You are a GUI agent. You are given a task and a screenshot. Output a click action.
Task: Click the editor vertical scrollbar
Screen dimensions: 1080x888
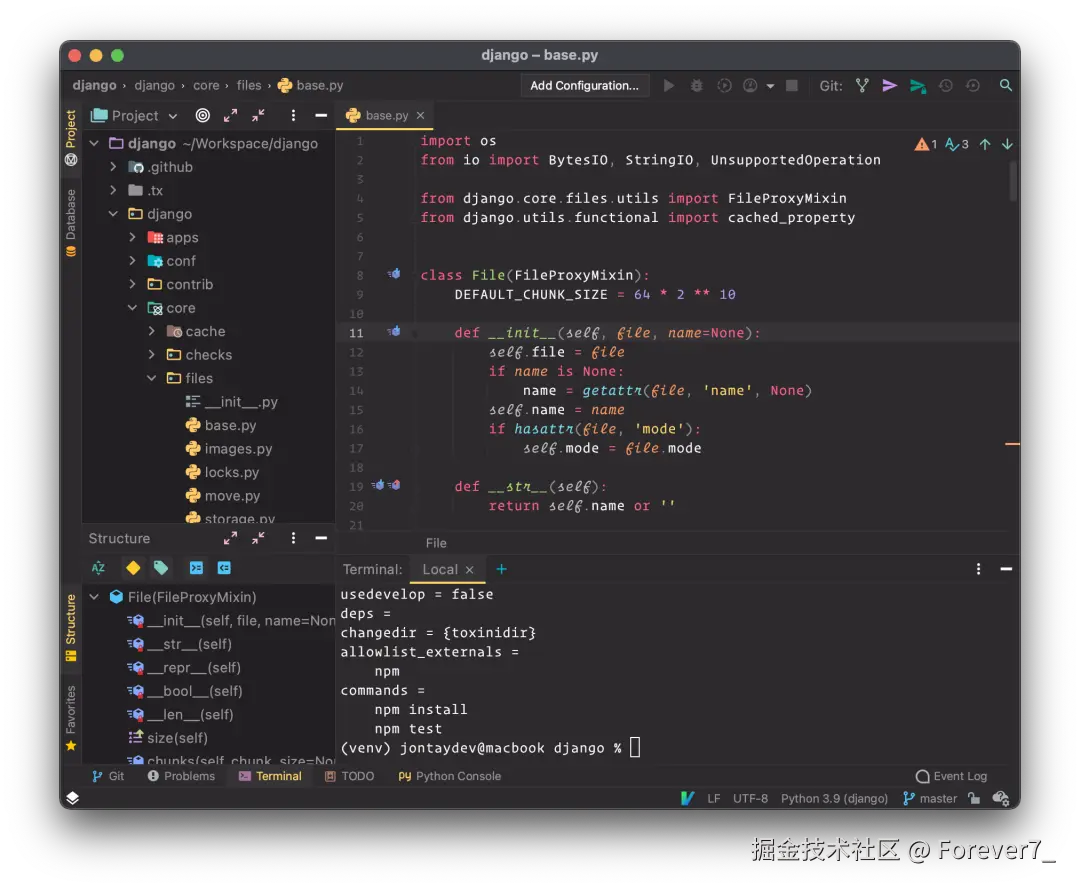[x=1013, y=180]
